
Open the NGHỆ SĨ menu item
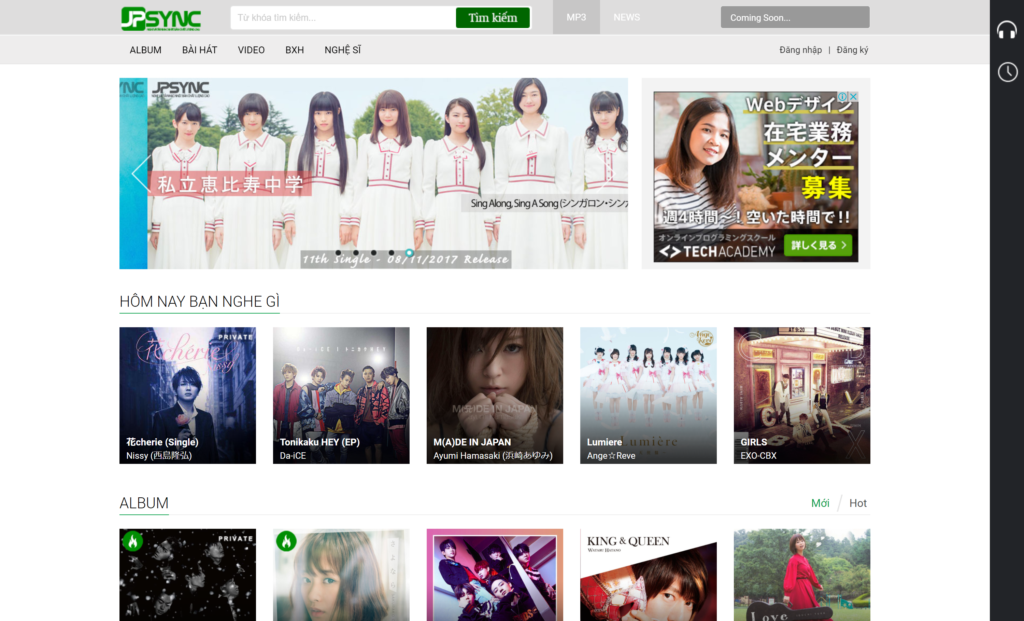coord(343,50)
